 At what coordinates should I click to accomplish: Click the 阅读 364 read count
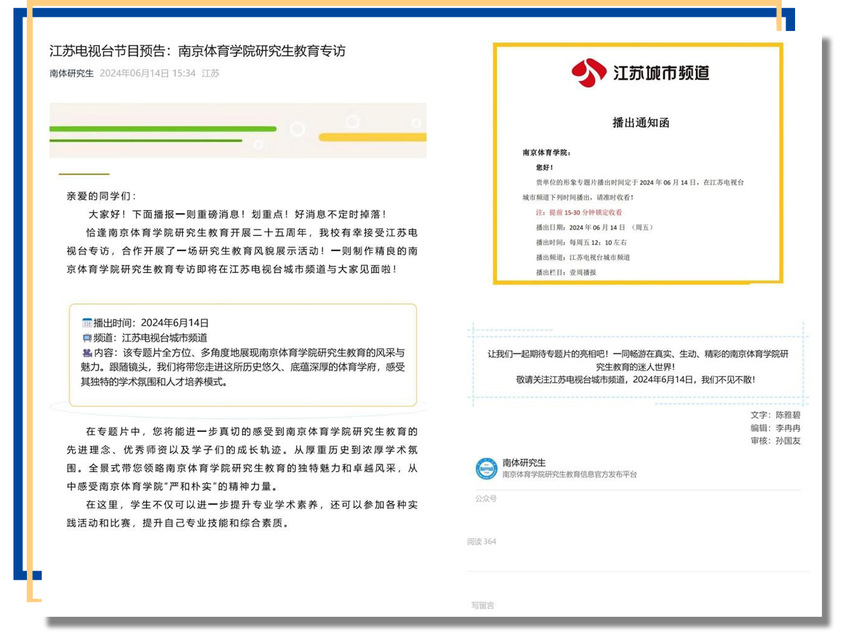pyautogui.click(x=482, y=541)
